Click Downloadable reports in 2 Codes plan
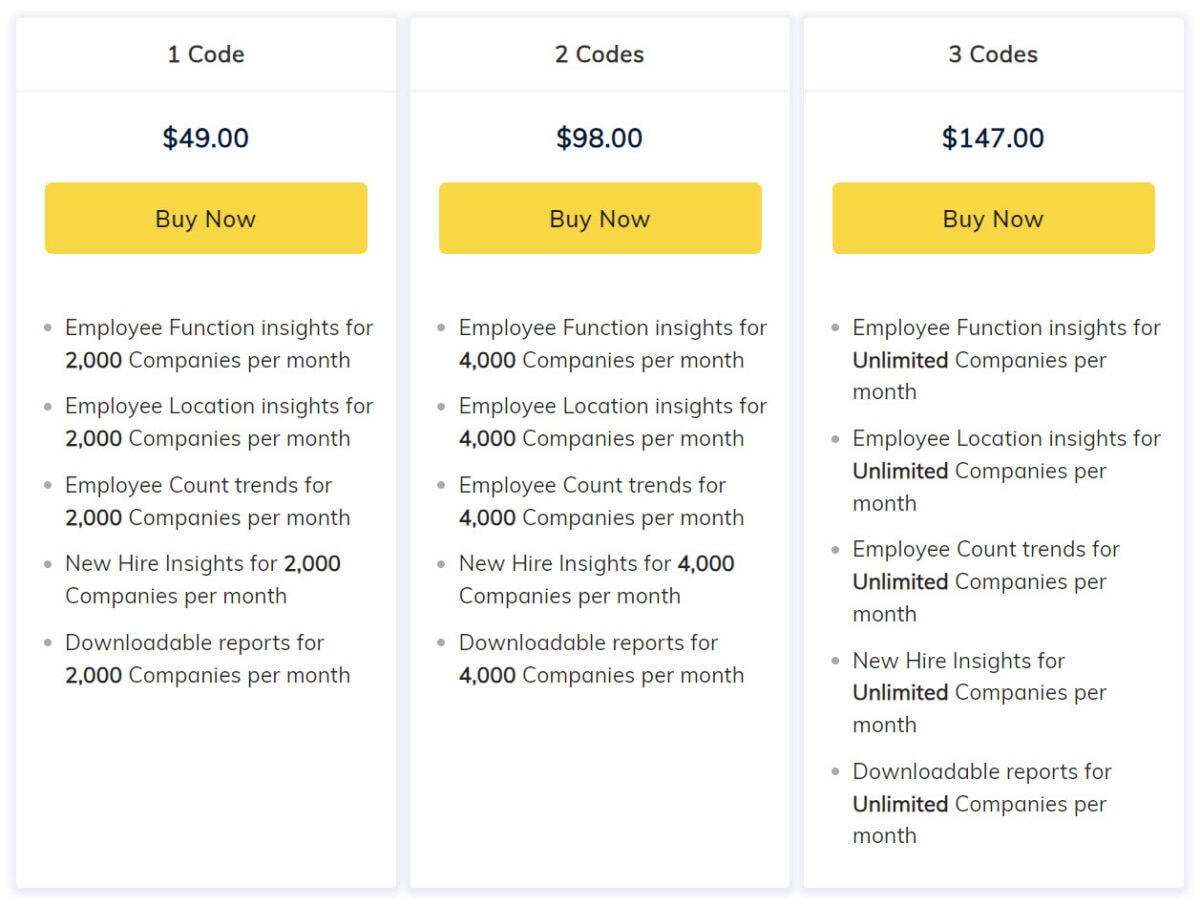The height and width of the screenshot is (906, 1200). (x=587, y=643)
